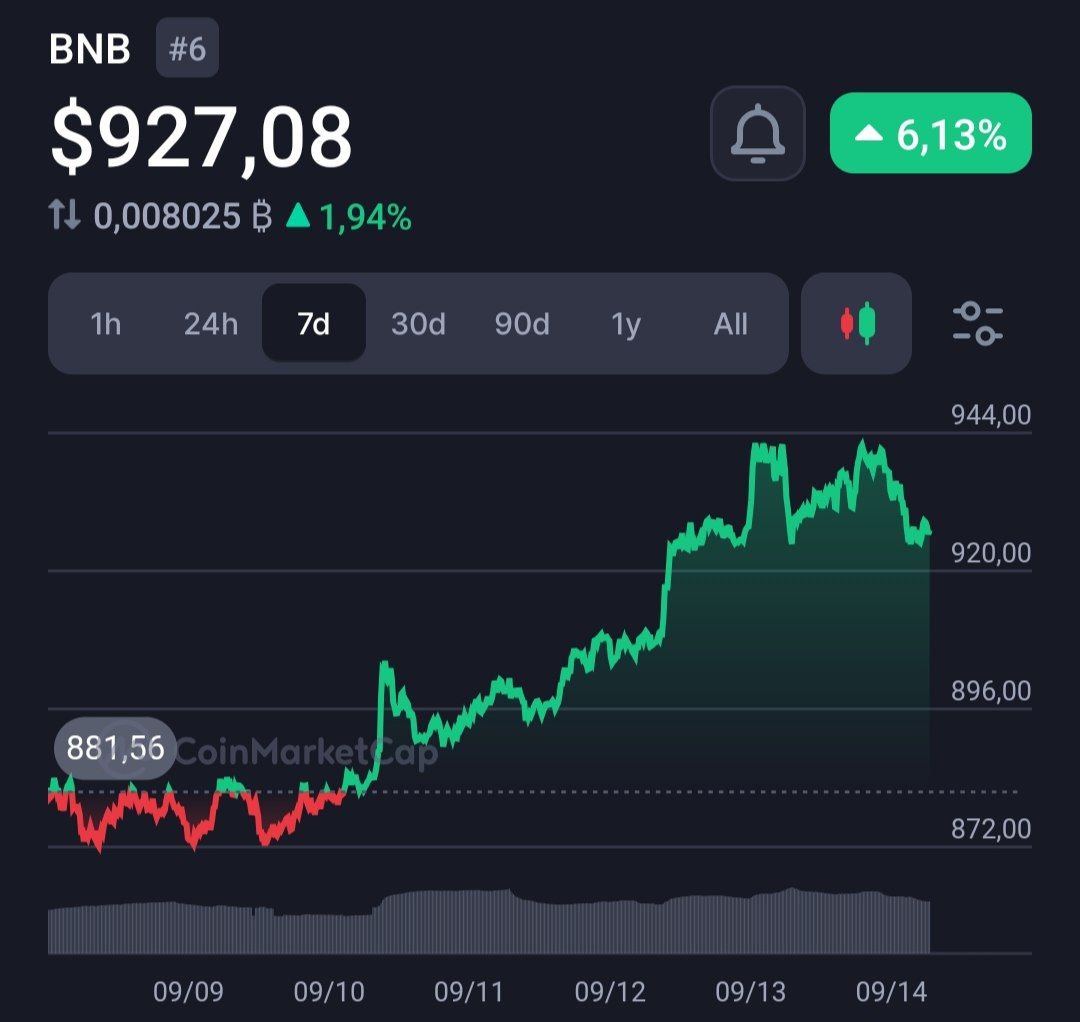Screen dimensions: 1080x1022
Task: Tap the green triangle next to 1,94%
Action: click(297, 216)
